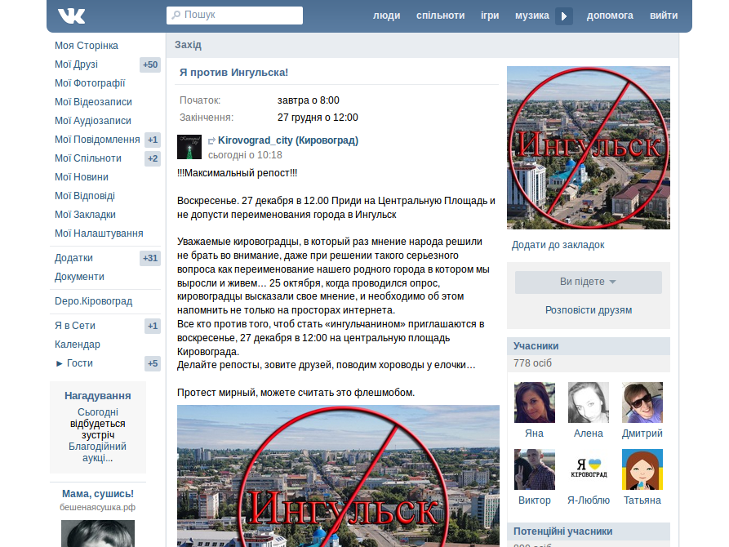Open Додатки in sidebar
The image size is (729, 547).
click(x=73, y=258)
